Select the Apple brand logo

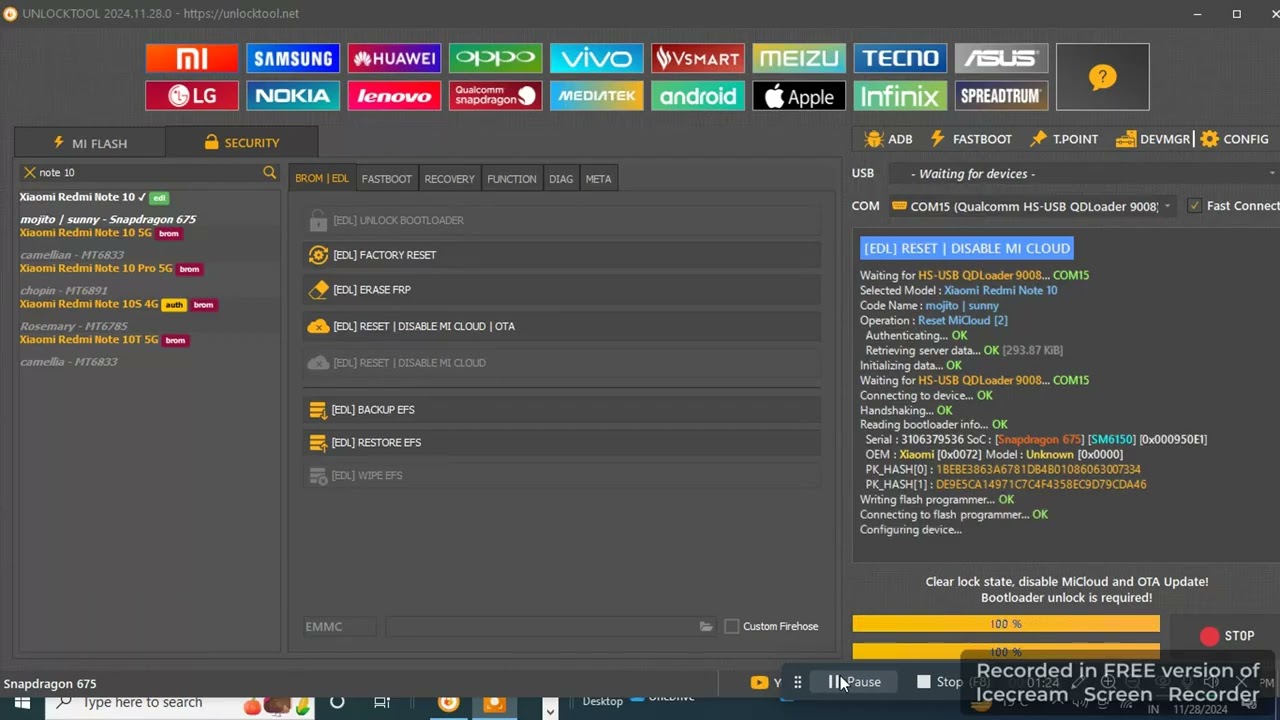[798, 96]
